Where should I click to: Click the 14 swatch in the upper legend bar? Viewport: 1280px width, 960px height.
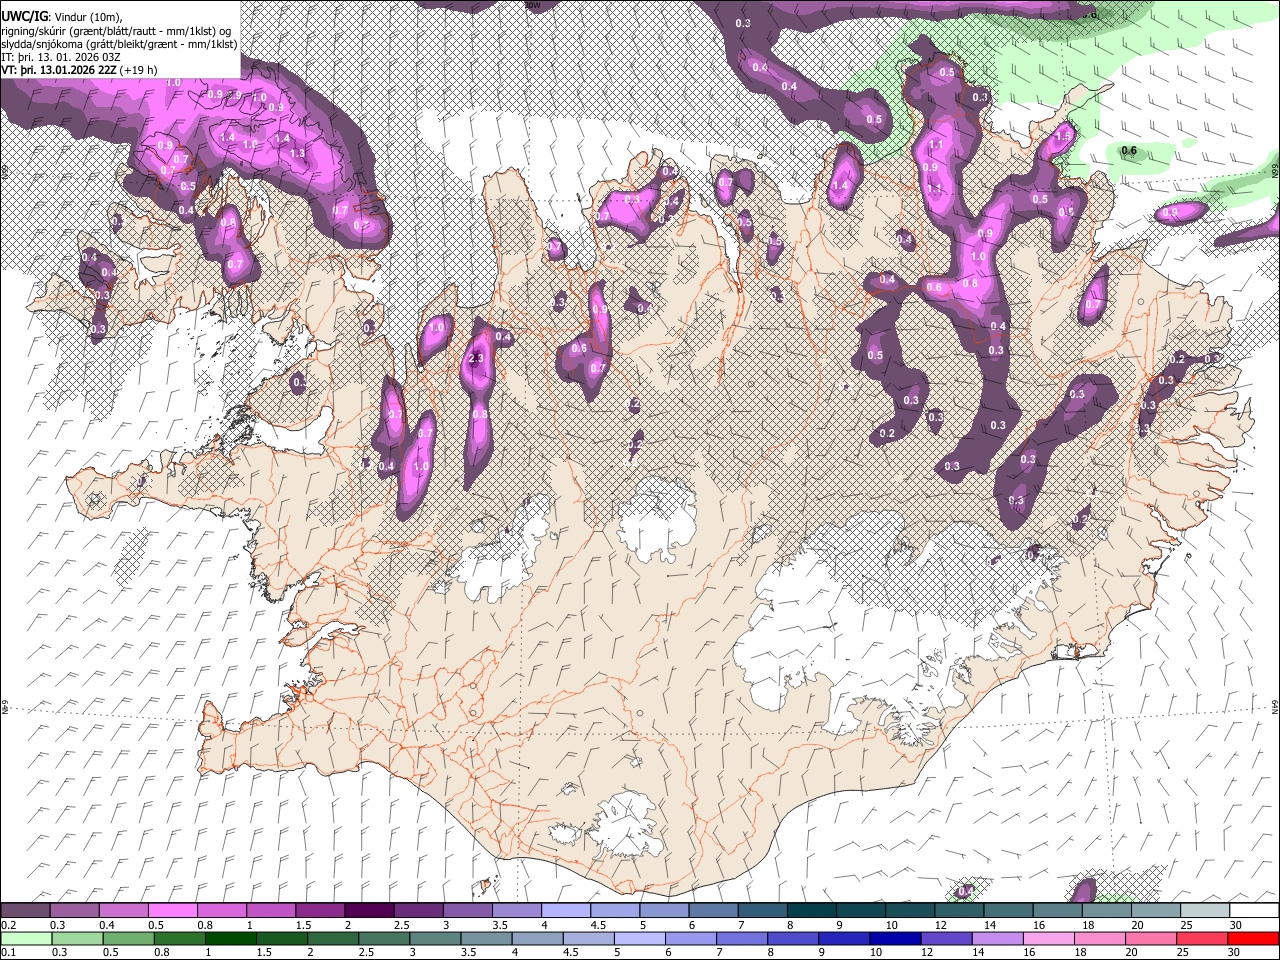1009,911
